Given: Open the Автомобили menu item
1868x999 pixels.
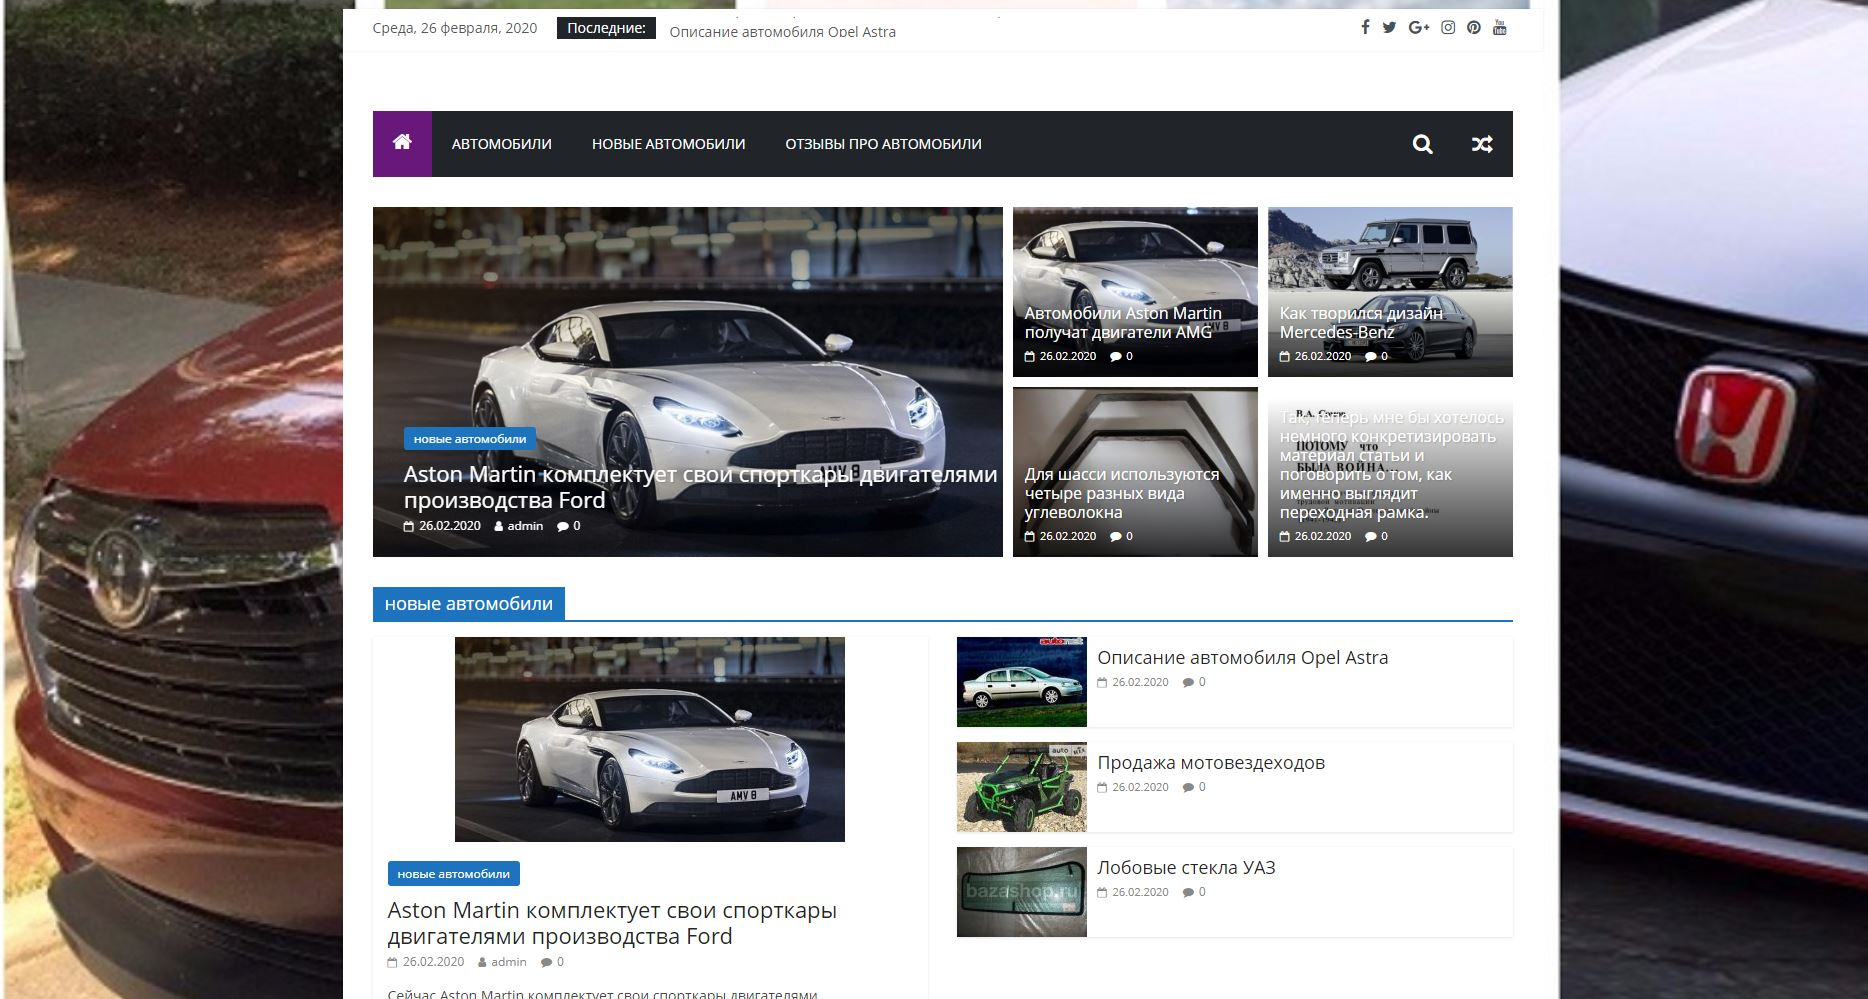Looking at the screenshot, I should click(501, 144).
